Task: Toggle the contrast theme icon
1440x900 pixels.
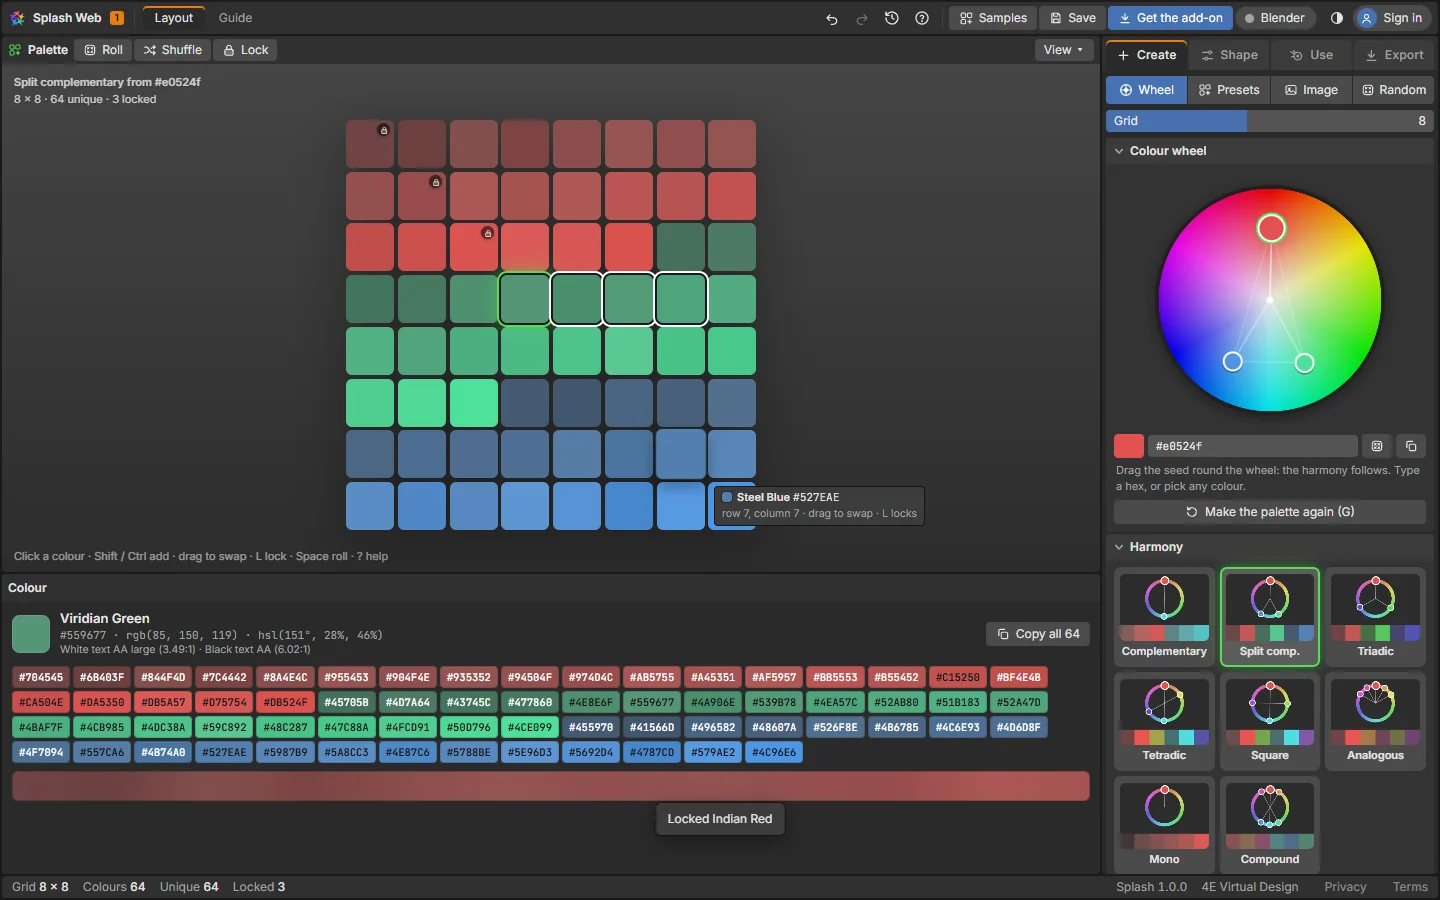Action: [1337, 18]
